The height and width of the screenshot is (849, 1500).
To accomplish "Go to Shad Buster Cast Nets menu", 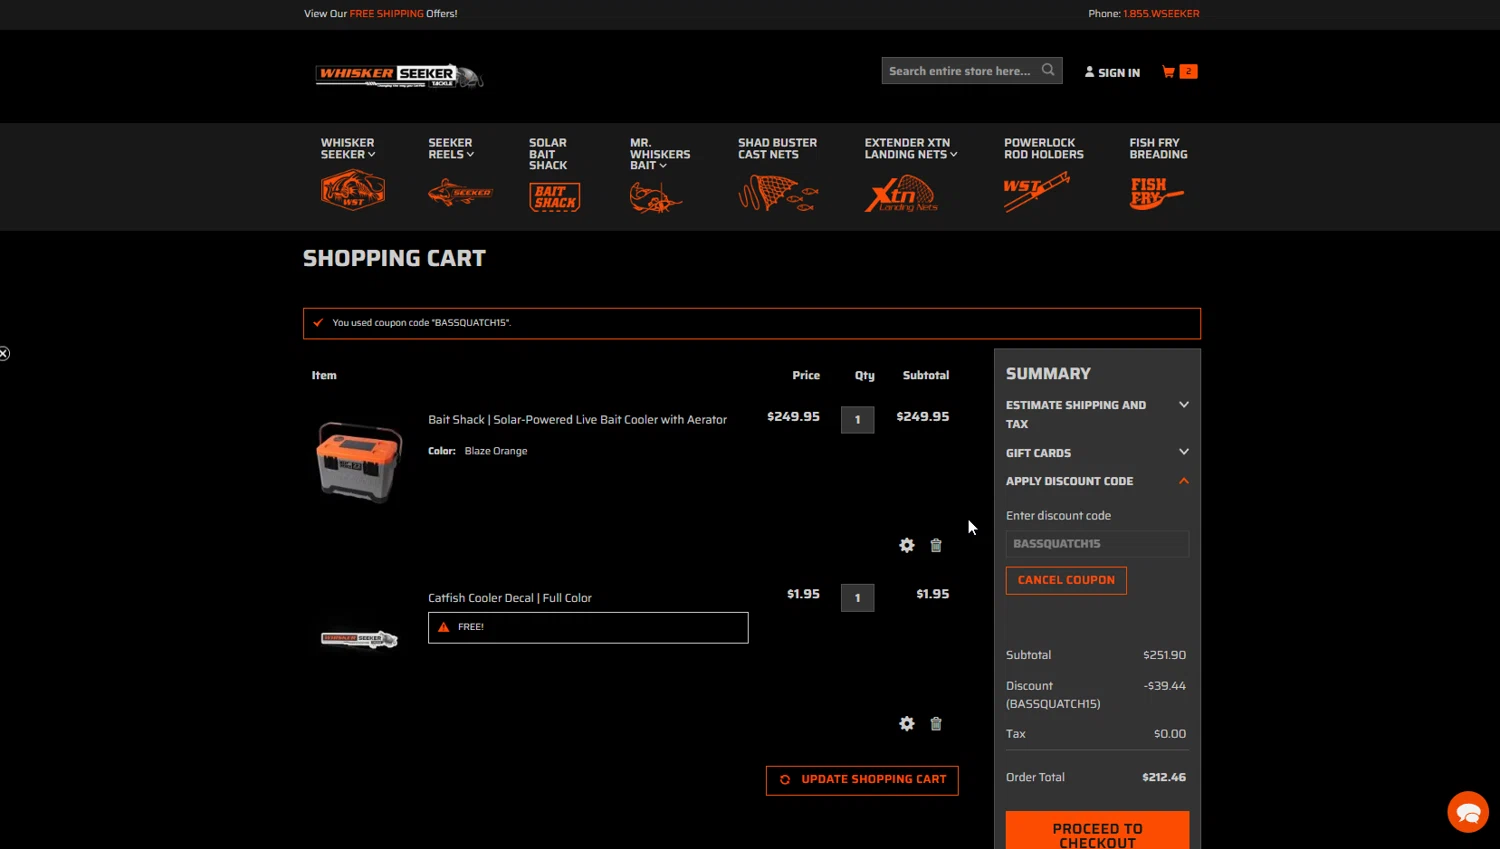I will 777,148.
